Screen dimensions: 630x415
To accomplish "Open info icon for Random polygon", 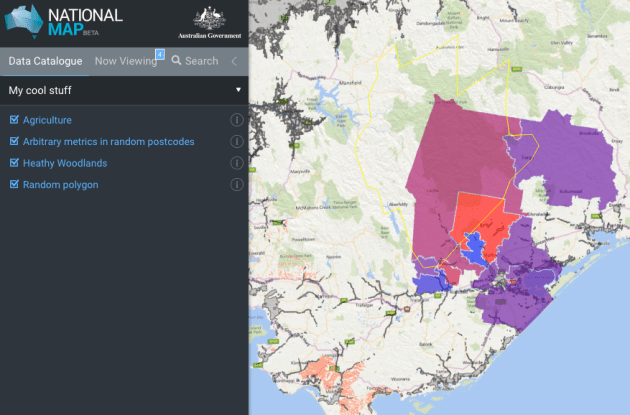I will 237,184.
